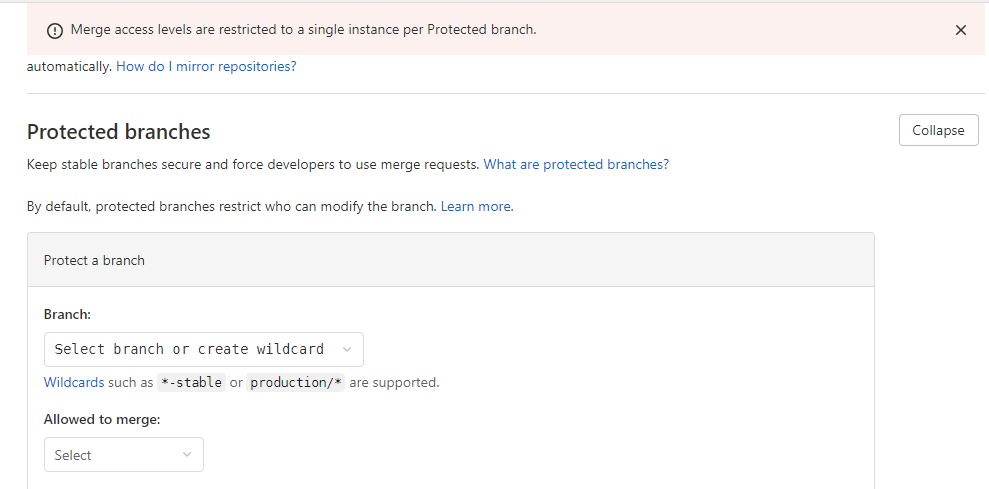Image resolution: width=989 pixels, height=489 pixels.
Task: Click the Keep stable branches secure description
Action: (253, 164)
